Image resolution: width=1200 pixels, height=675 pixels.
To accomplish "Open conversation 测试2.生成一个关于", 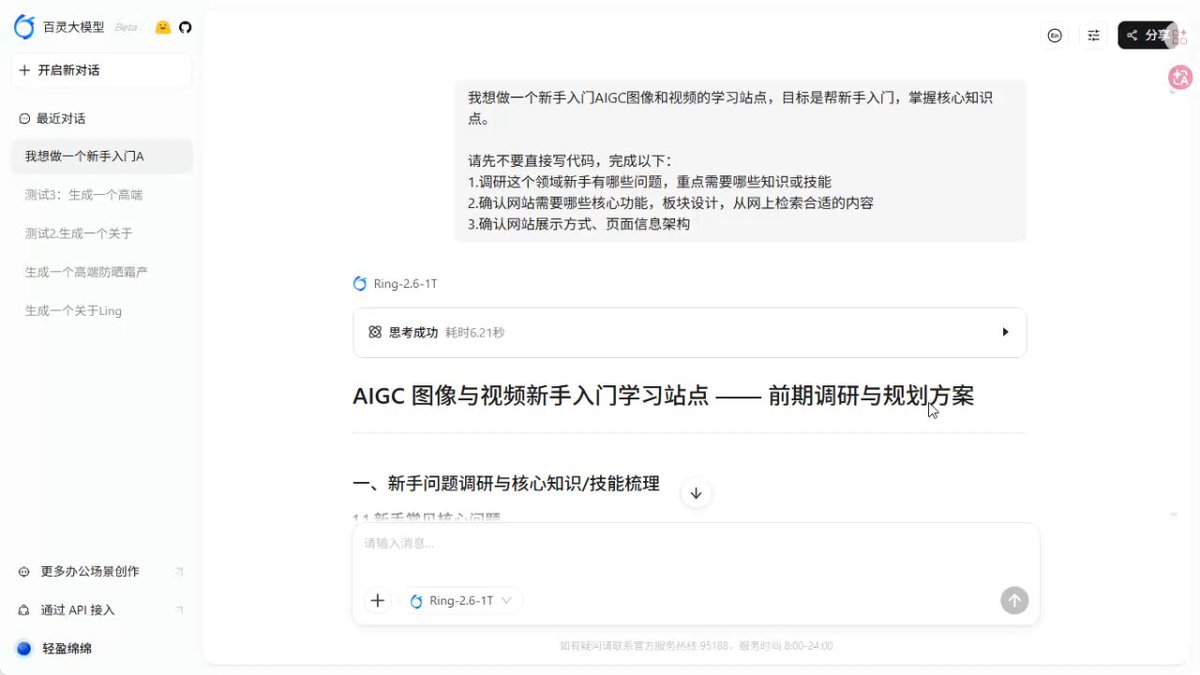I will (x=101, y=233).
